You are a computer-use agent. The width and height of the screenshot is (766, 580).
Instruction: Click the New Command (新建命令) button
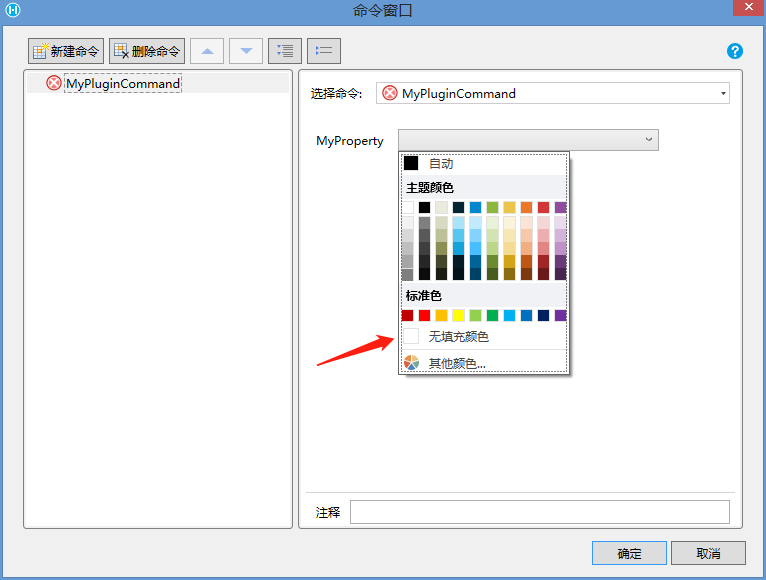click(x=66, y=51)
